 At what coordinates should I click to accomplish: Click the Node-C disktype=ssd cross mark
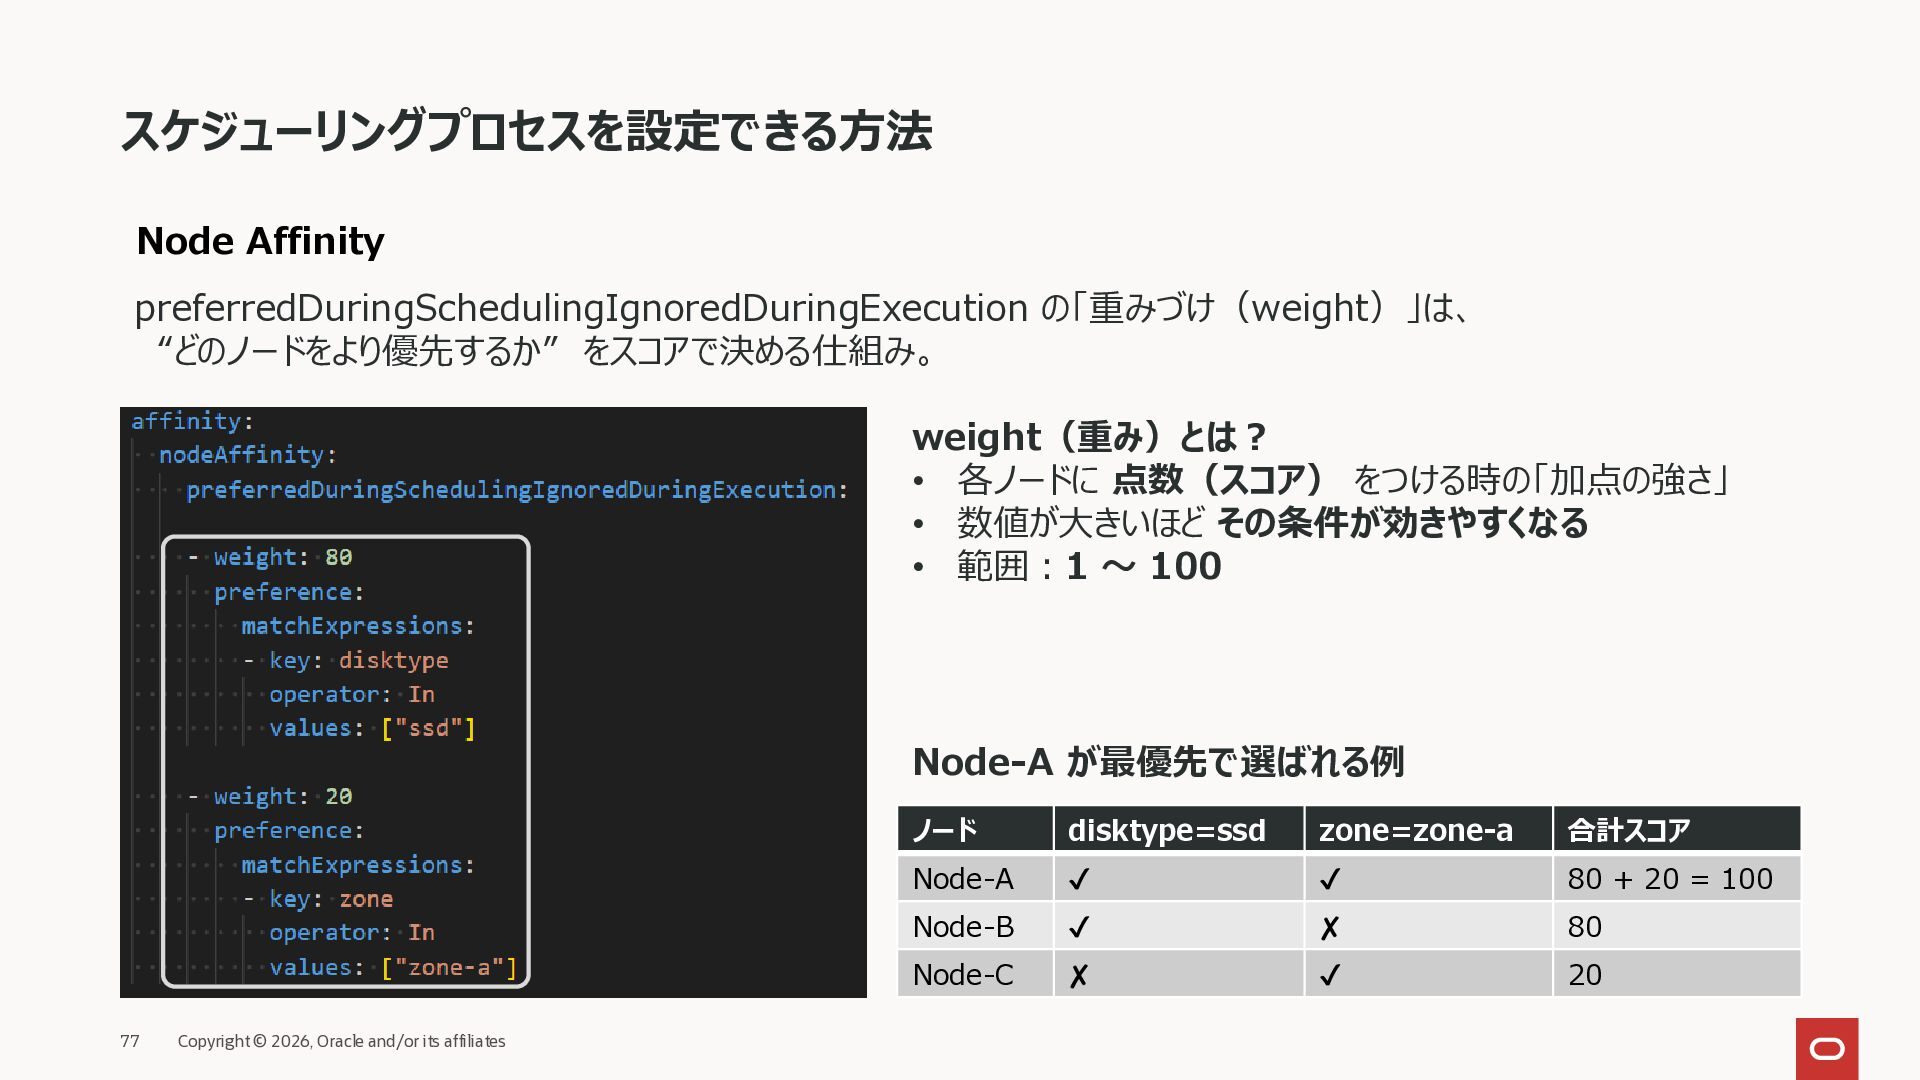[1078, 976]
